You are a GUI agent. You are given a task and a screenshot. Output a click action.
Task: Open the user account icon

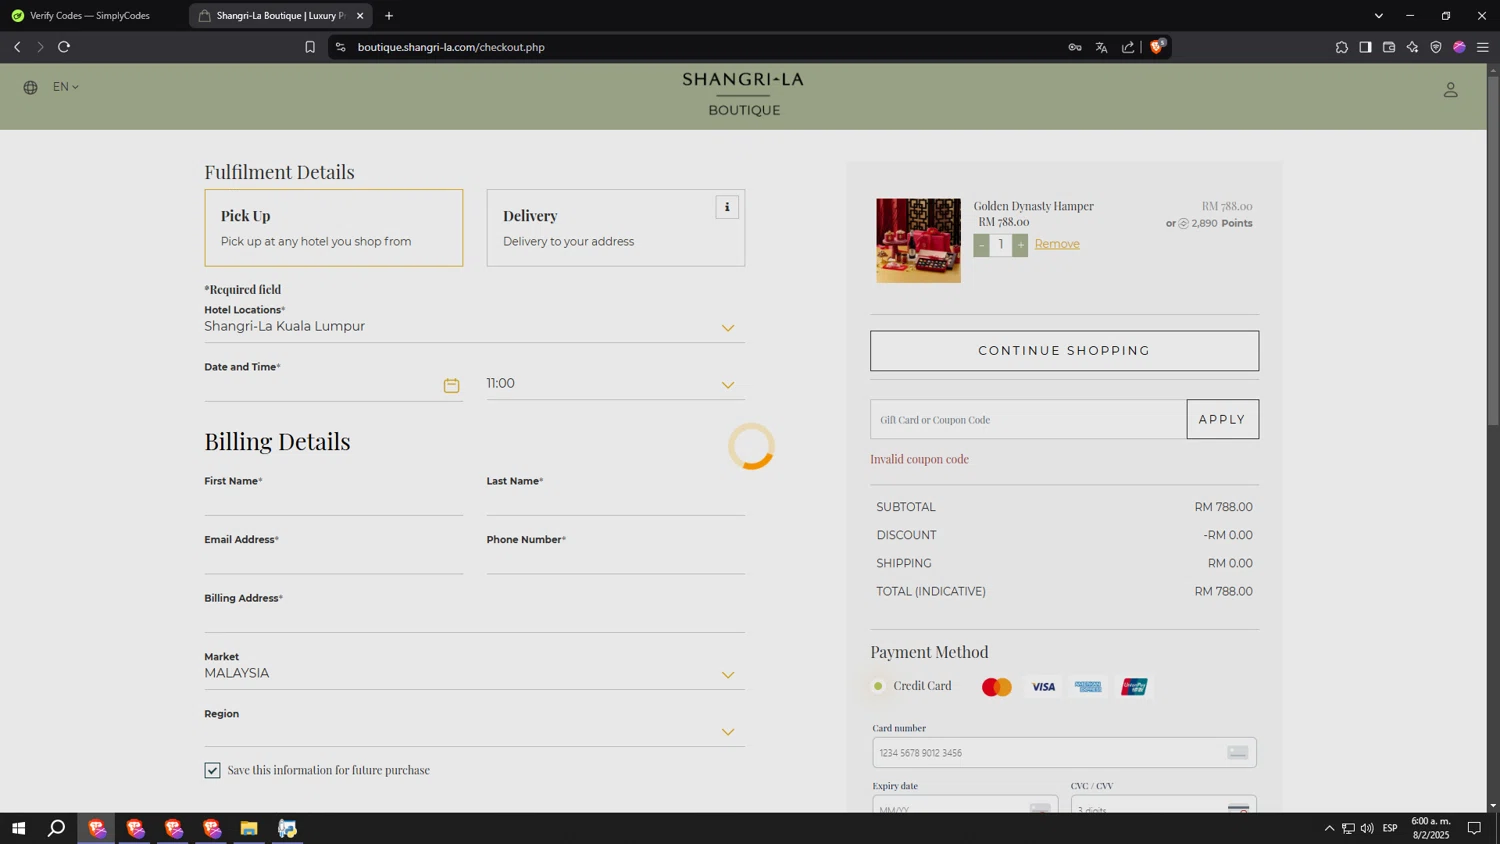(x=1450, y=90)
